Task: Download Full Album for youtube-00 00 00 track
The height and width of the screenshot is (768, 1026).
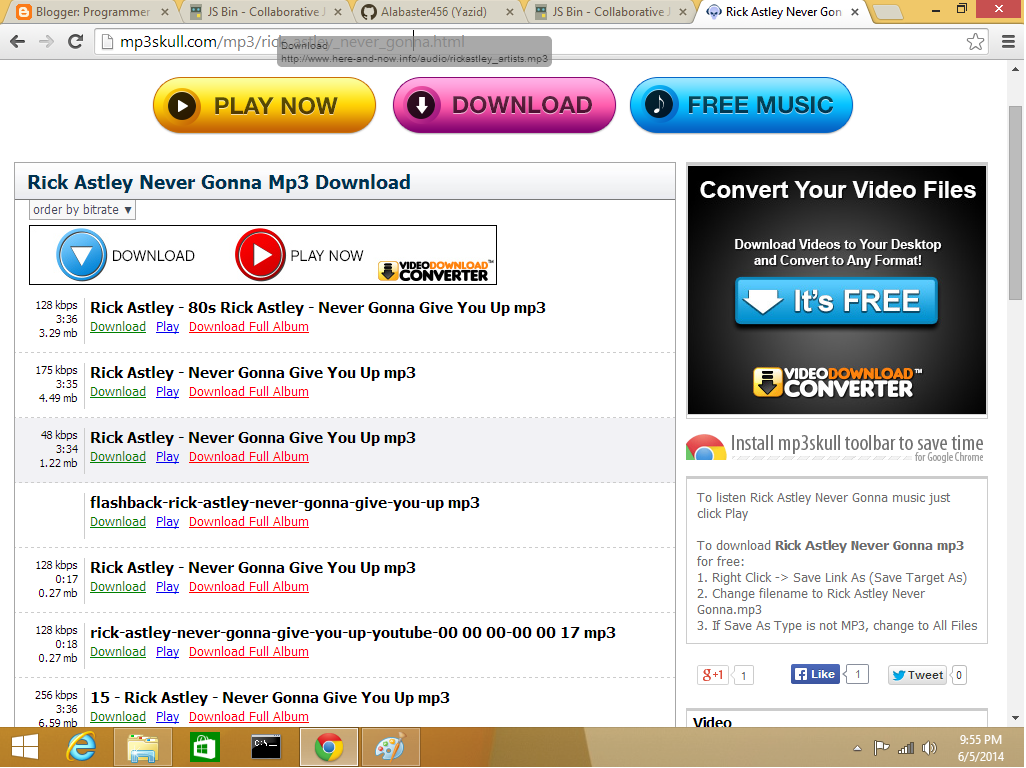Action: click(x=249, y=652)
